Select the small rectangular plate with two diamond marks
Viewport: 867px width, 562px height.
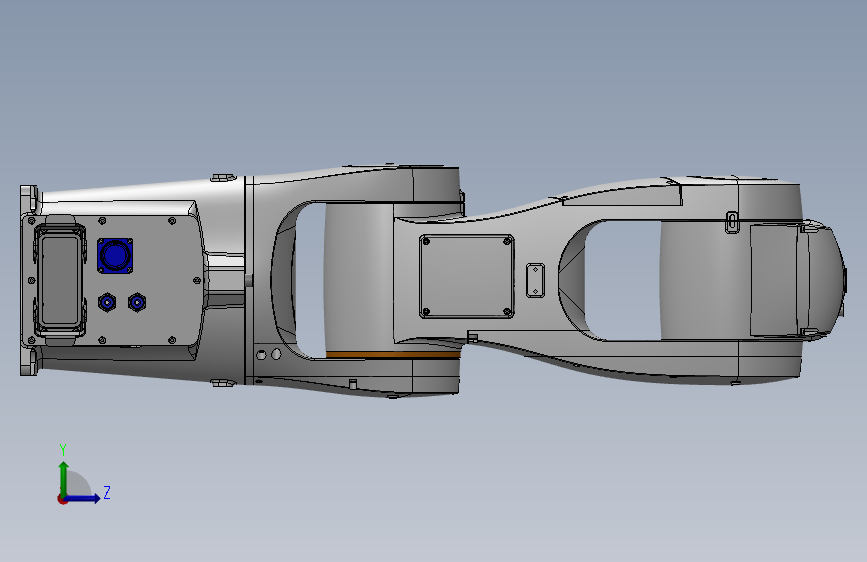coord(535,280)
